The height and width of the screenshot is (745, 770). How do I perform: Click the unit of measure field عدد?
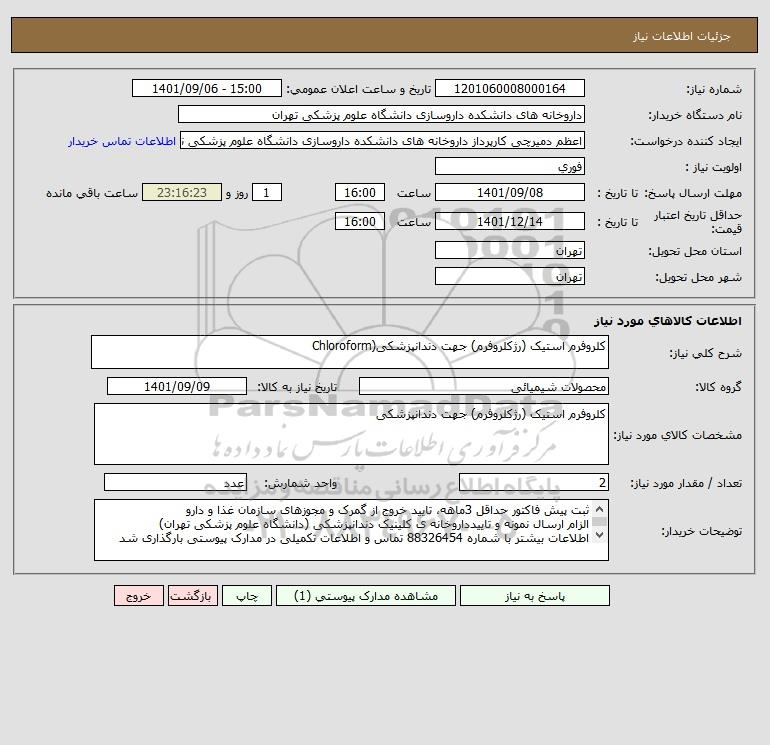tap(175, 482)
